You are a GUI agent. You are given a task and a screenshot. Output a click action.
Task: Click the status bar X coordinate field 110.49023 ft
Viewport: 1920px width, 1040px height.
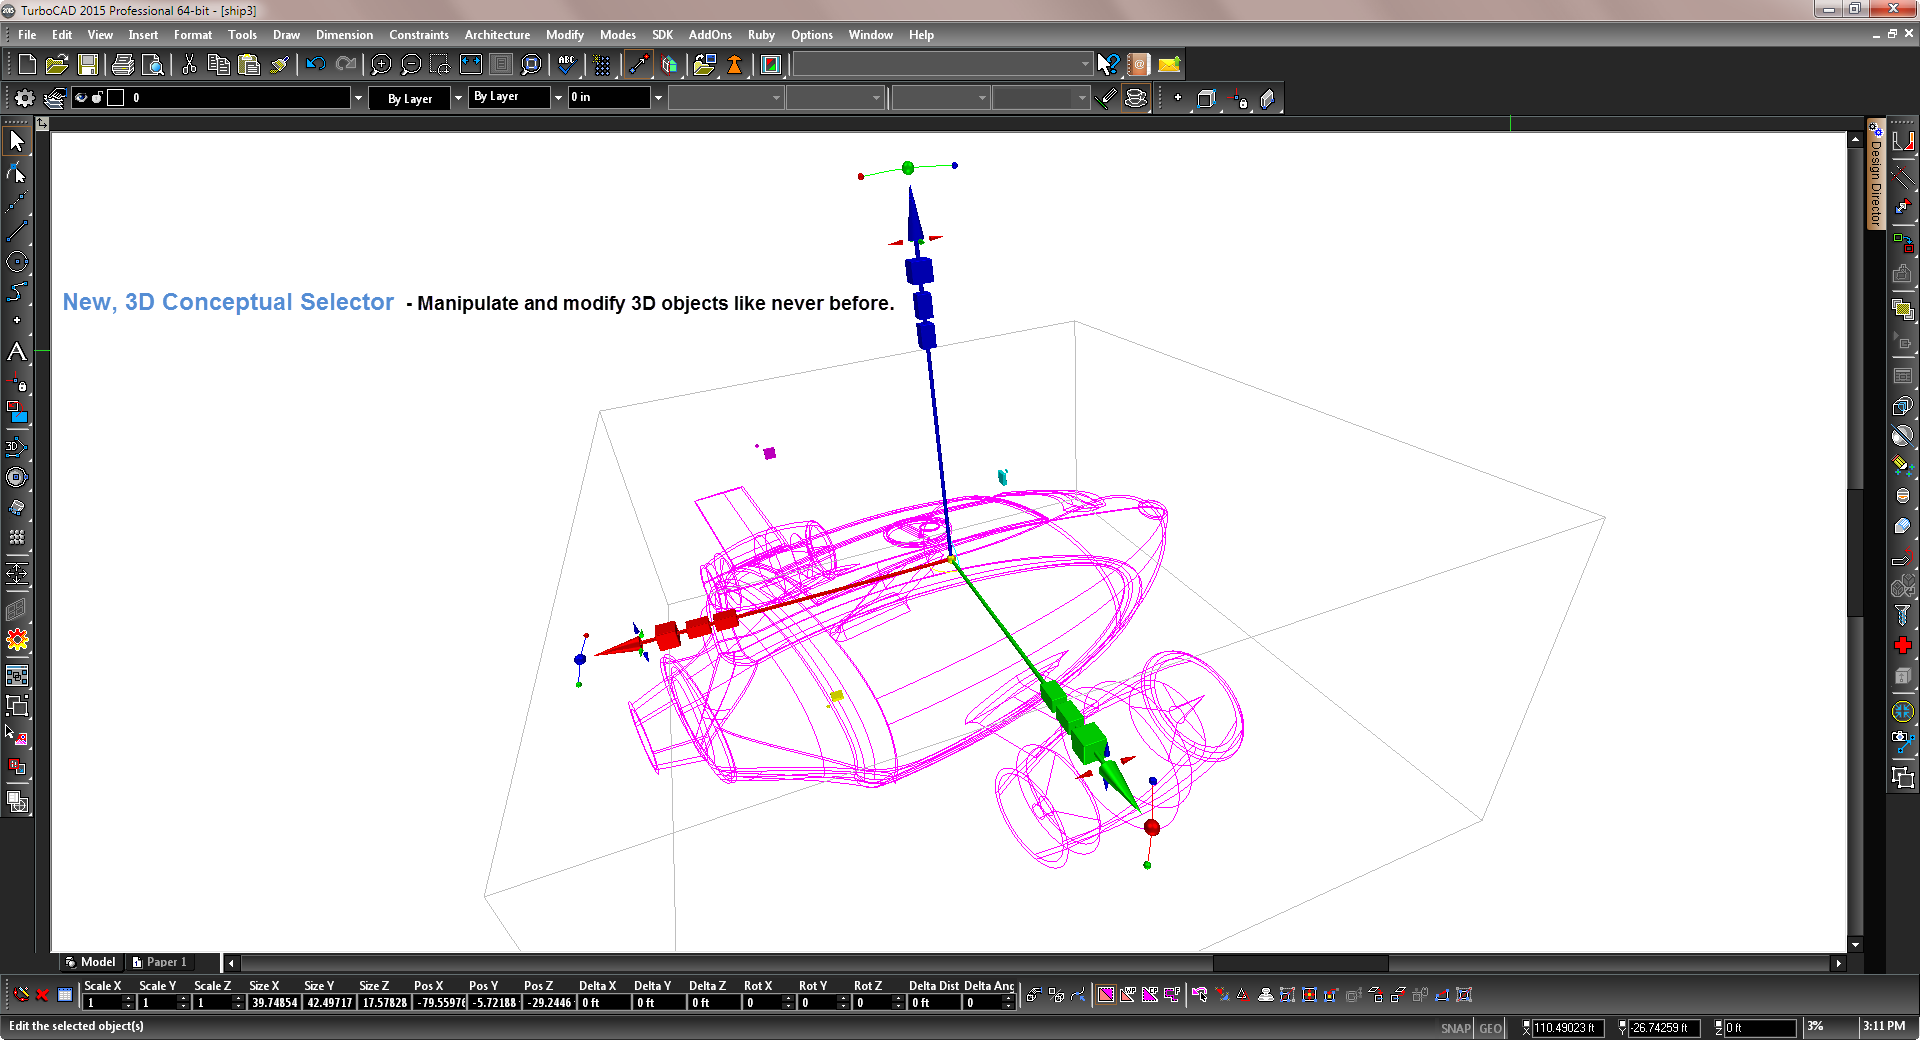pyautogui.click(x=1567, y=1027)
